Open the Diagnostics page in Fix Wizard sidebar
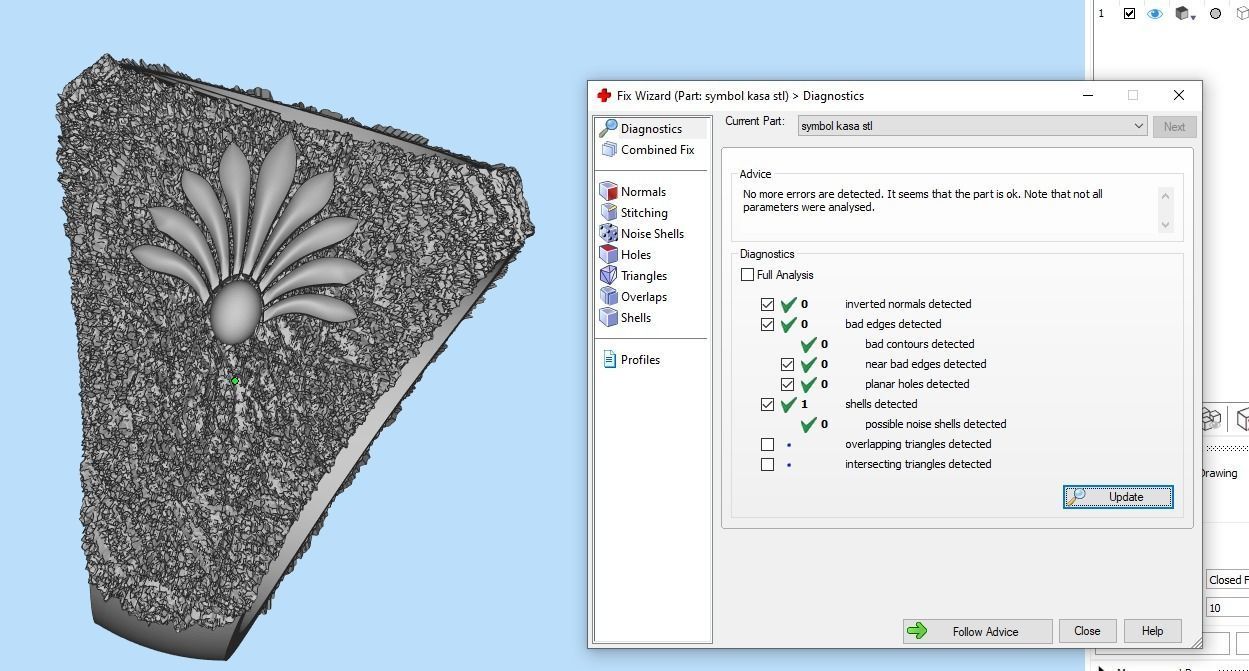The height and width of the screenshot is (671, 1249). click(651, 128)
